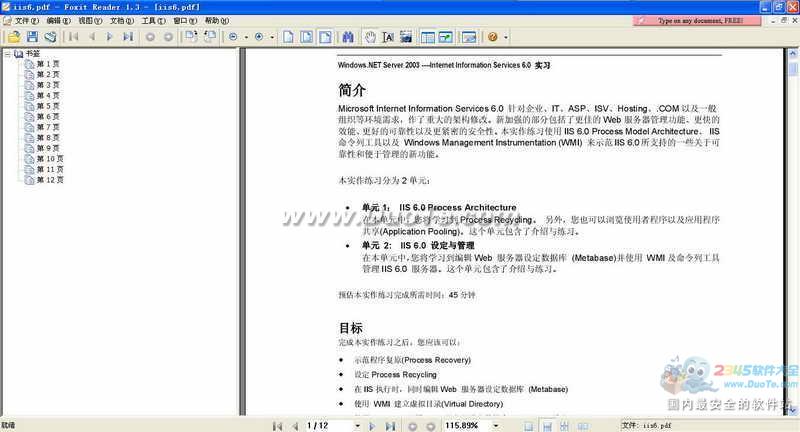Jump to last page using top toolbar
Image resolution: width=800 pixels, height=432 pixels.
[x=128, y=37]
